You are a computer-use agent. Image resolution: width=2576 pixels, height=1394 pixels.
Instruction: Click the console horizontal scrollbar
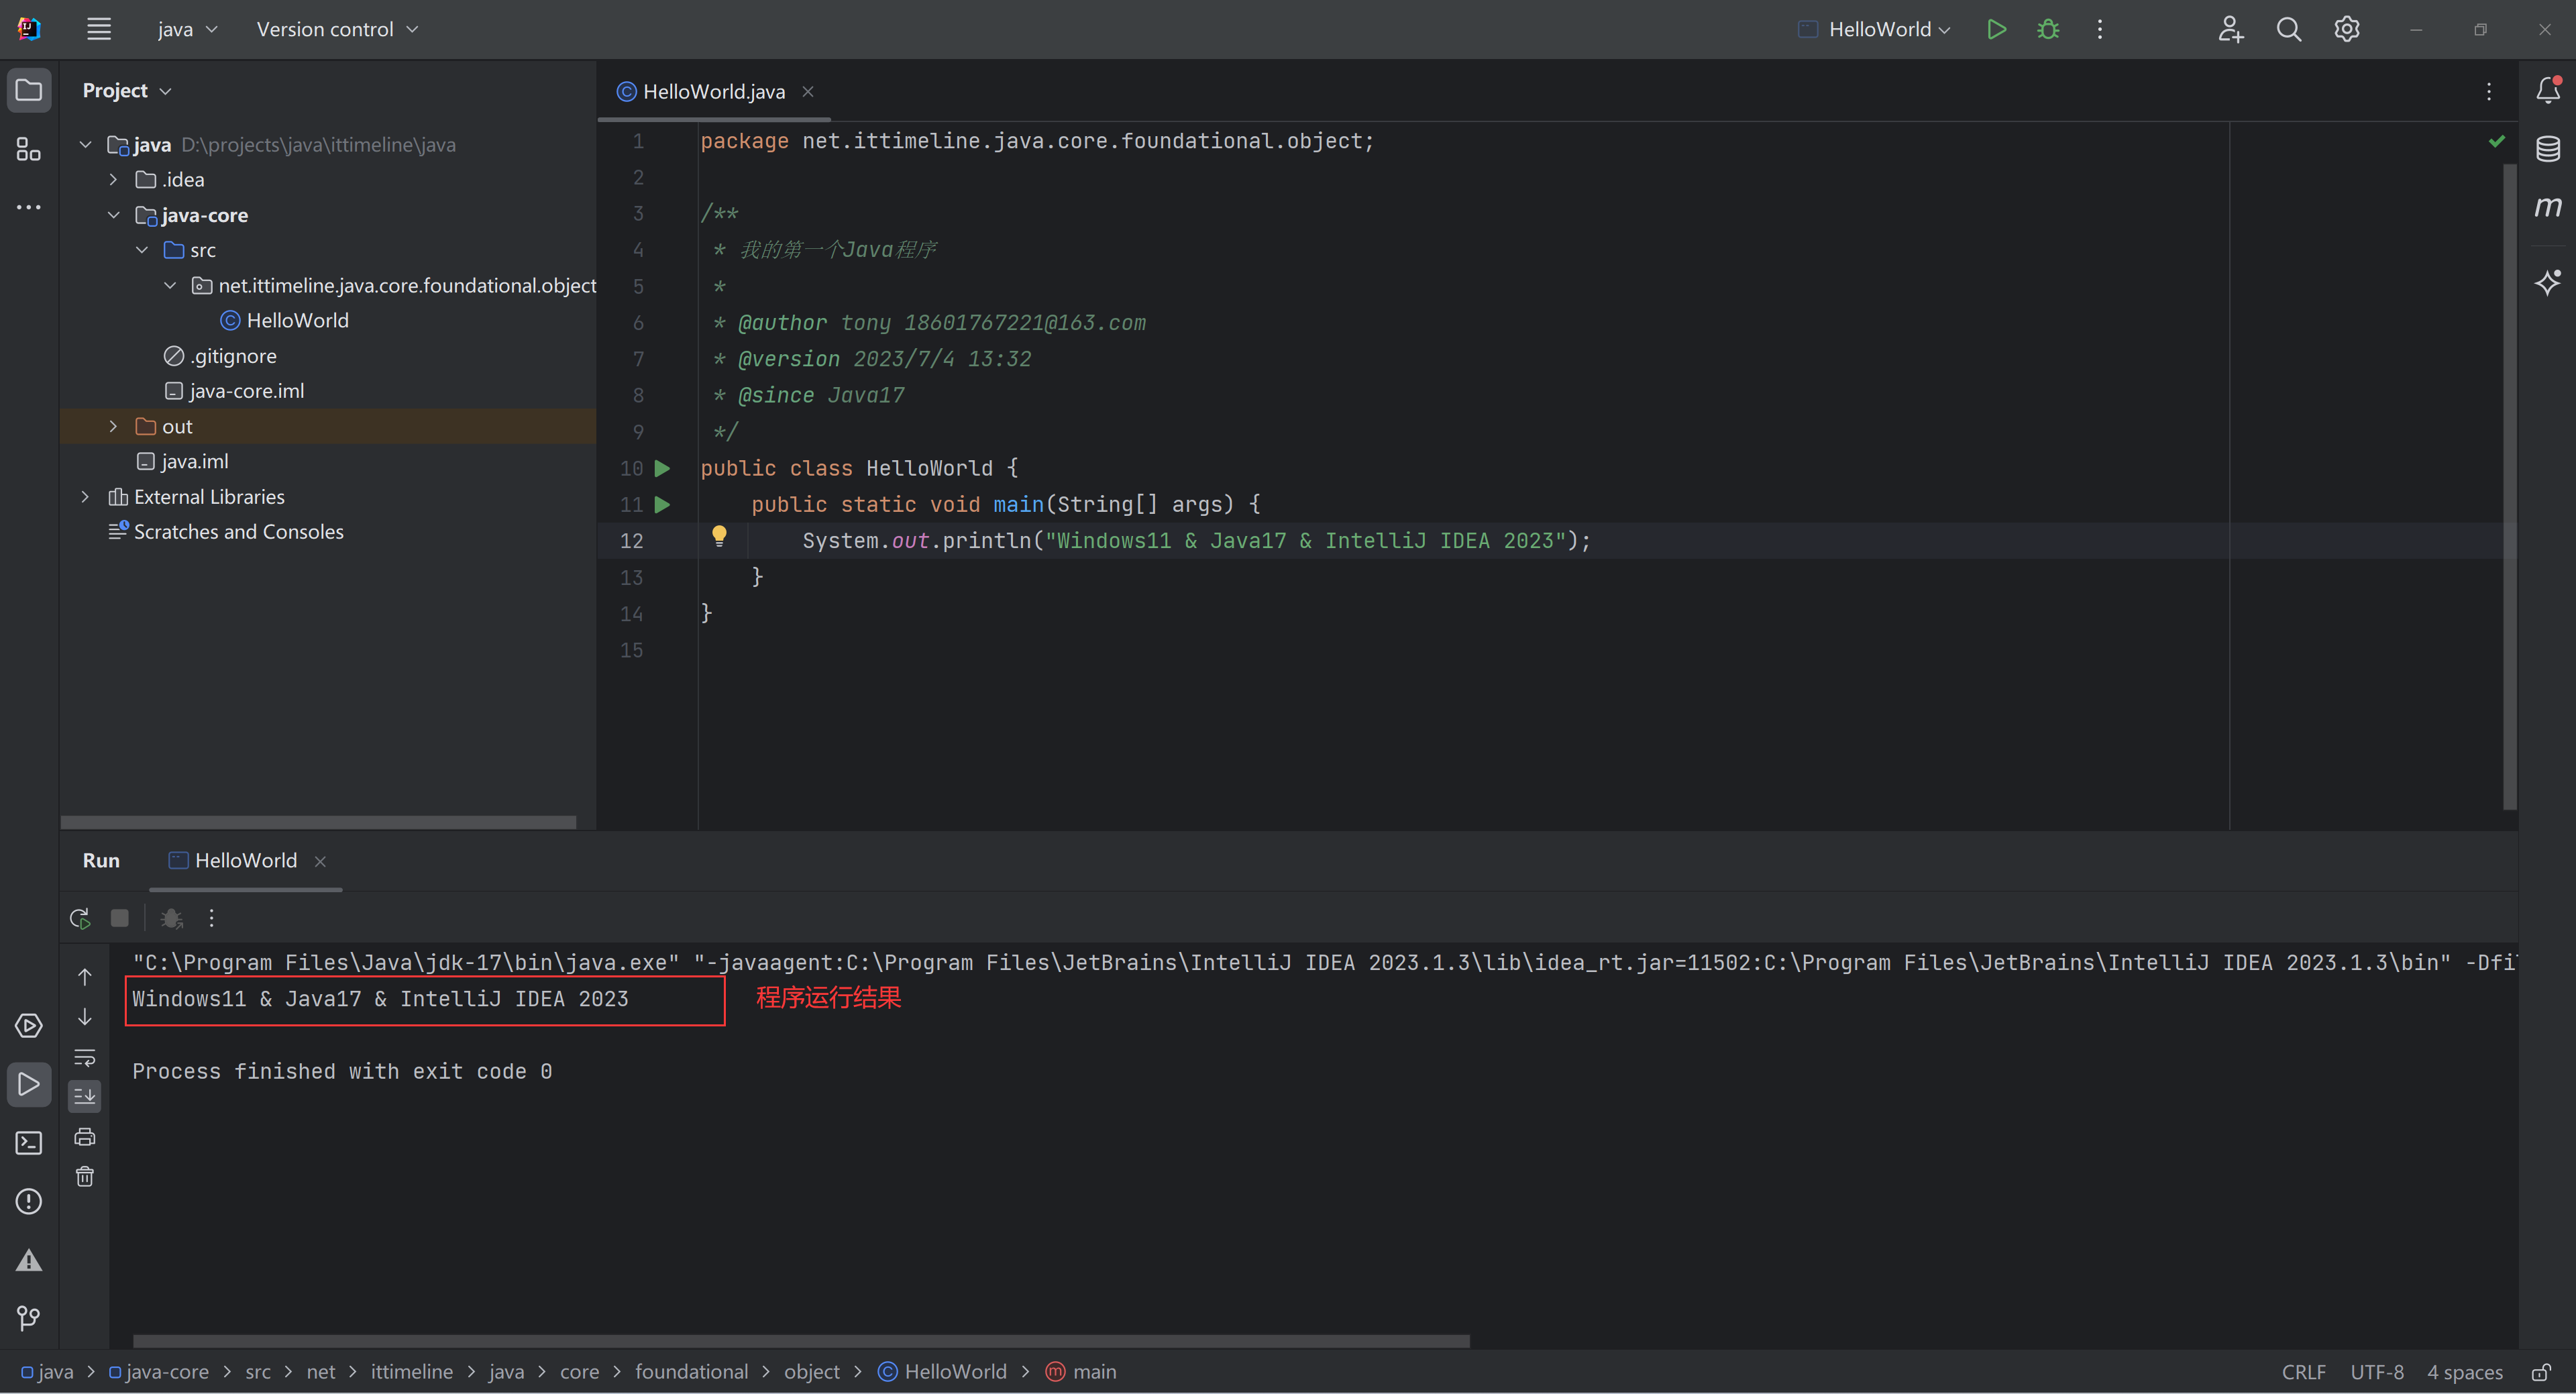(x=801, y=1341)
